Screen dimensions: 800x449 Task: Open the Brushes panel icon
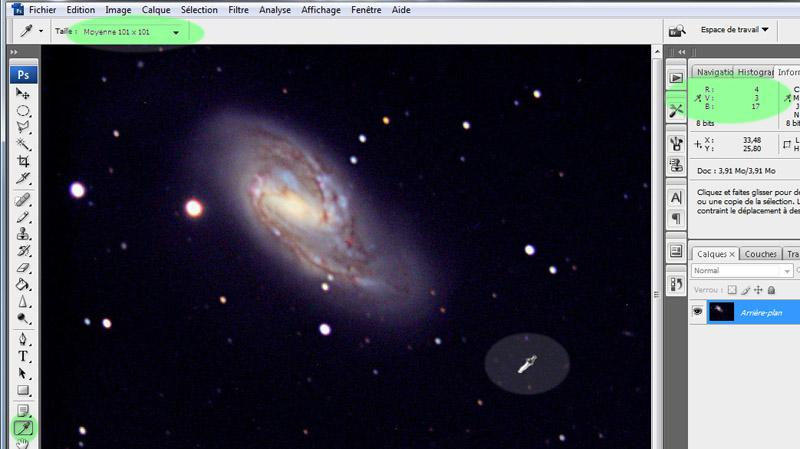(676, 143)
